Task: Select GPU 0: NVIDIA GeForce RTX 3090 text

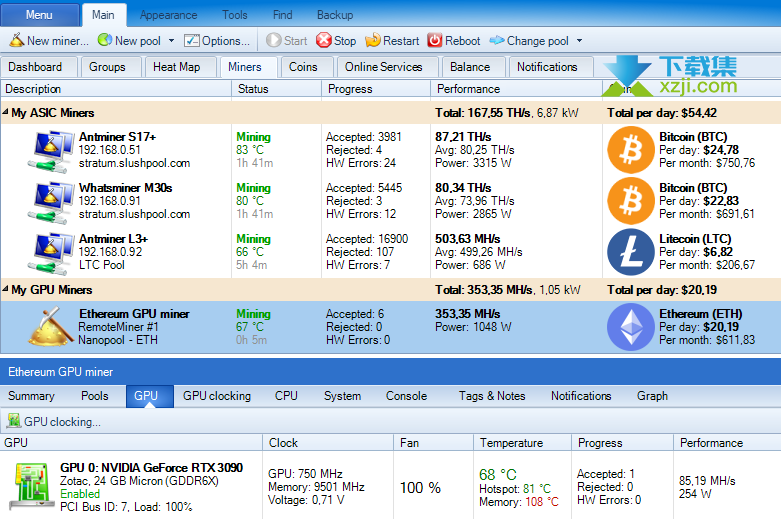Action: pos(151,467)
